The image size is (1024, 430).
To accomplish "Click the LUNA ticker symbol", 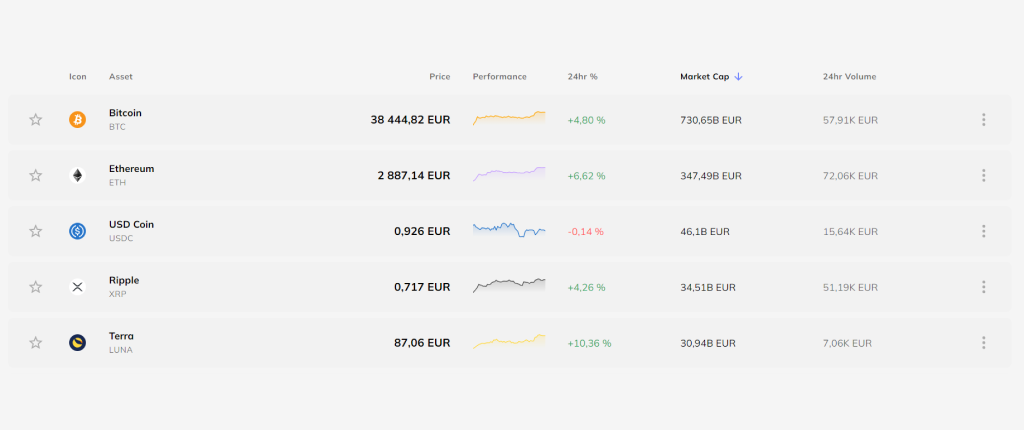I will point(121,350).
